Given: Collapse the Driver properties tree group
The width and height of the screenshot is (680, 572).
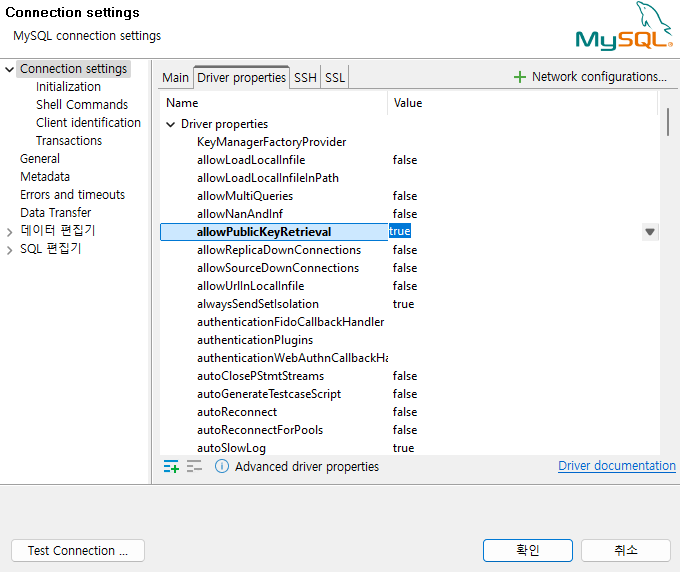Looking at the screenshot, I should click(171, 124).
